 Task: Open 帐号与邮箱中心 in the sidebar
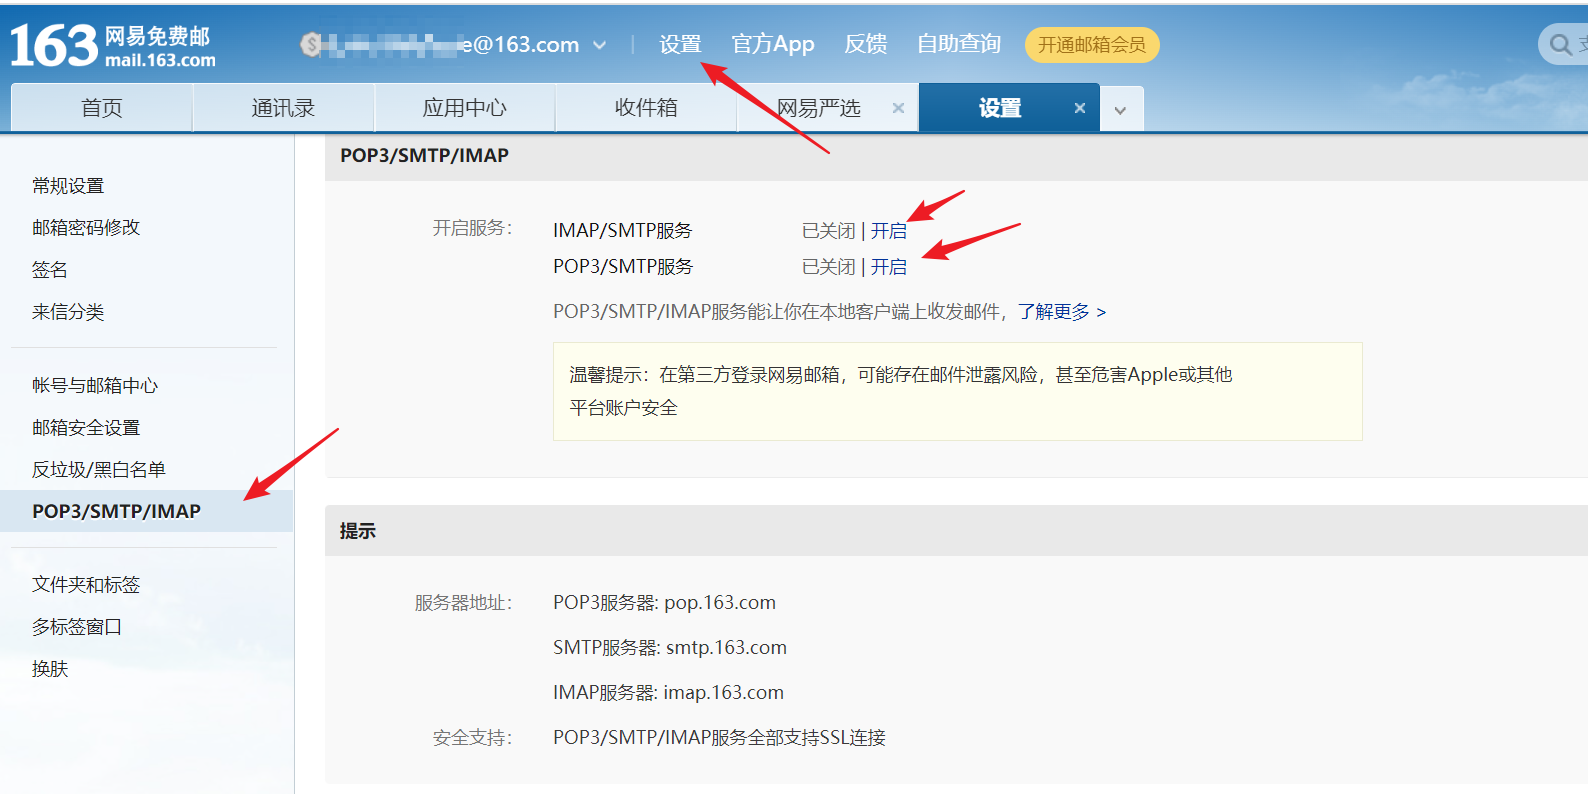tap(95, 386)
